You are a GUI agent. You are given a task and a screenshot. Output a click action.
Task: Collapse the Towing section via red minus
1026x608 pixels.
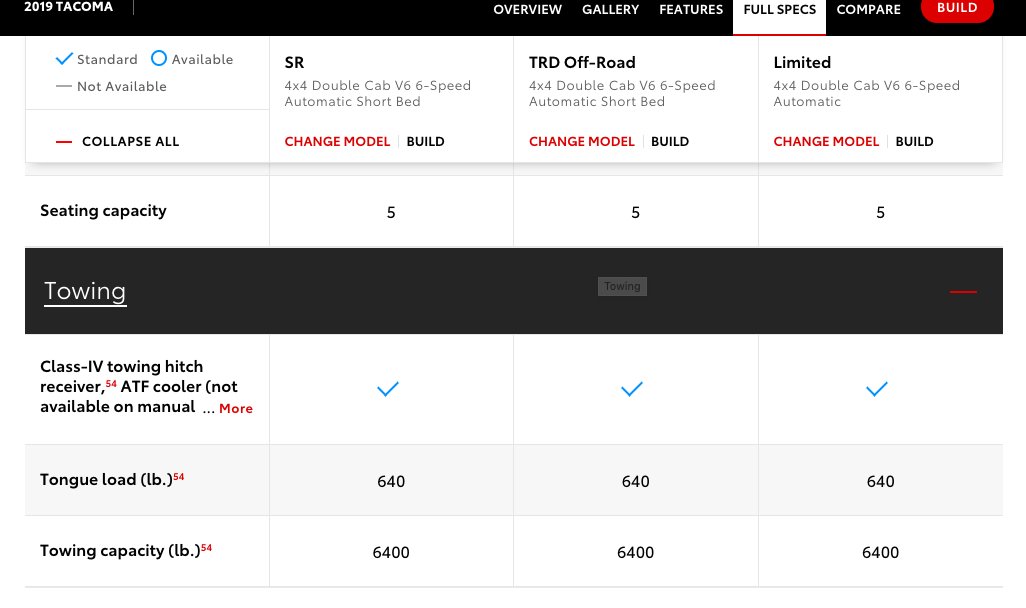click(963, 291)
